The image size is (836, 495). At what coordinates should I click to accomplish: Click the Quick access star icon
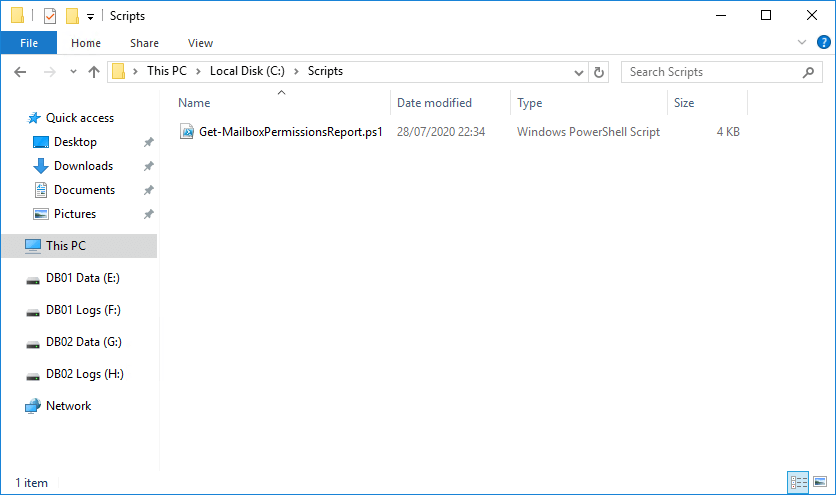tap(34, 118)
